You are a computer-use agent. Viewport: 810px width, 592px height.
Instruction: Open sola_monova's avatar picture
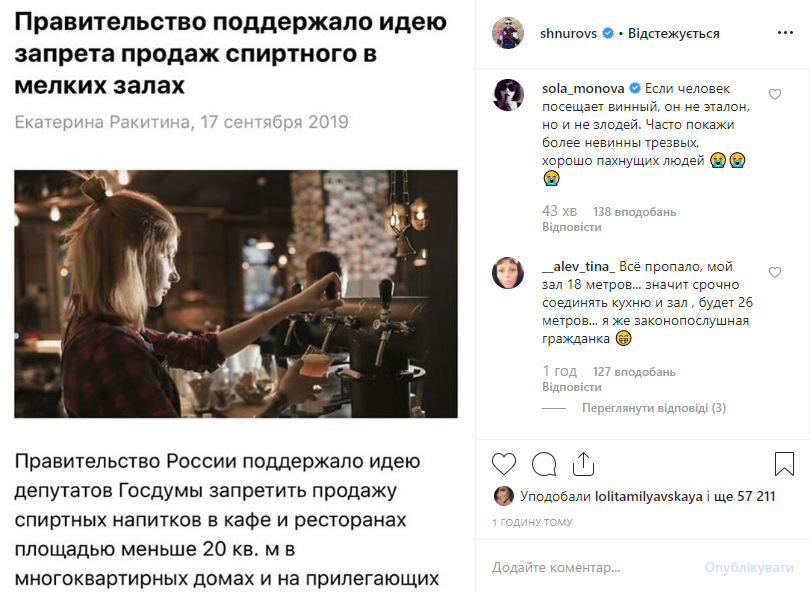click(x=508, y=95)
